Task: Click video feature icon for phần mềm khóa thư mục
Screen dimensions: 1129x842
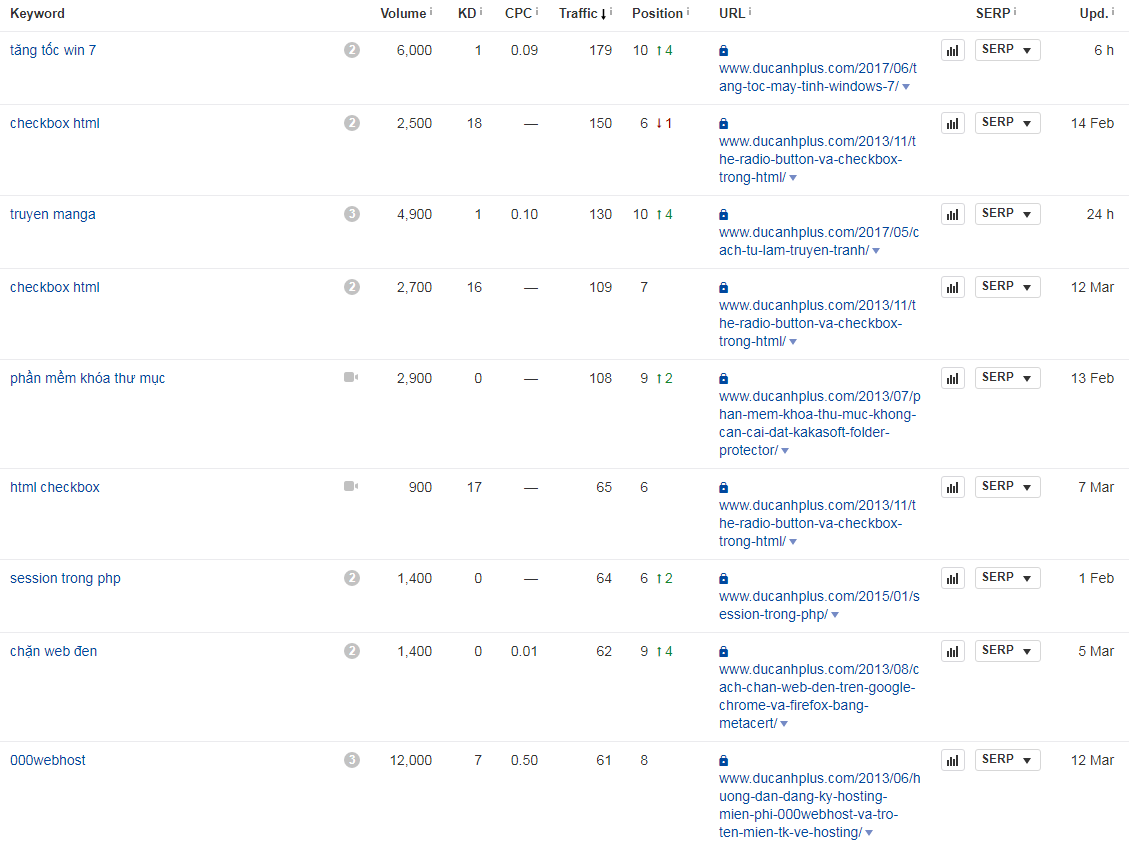Action: (x=351, y=378)
